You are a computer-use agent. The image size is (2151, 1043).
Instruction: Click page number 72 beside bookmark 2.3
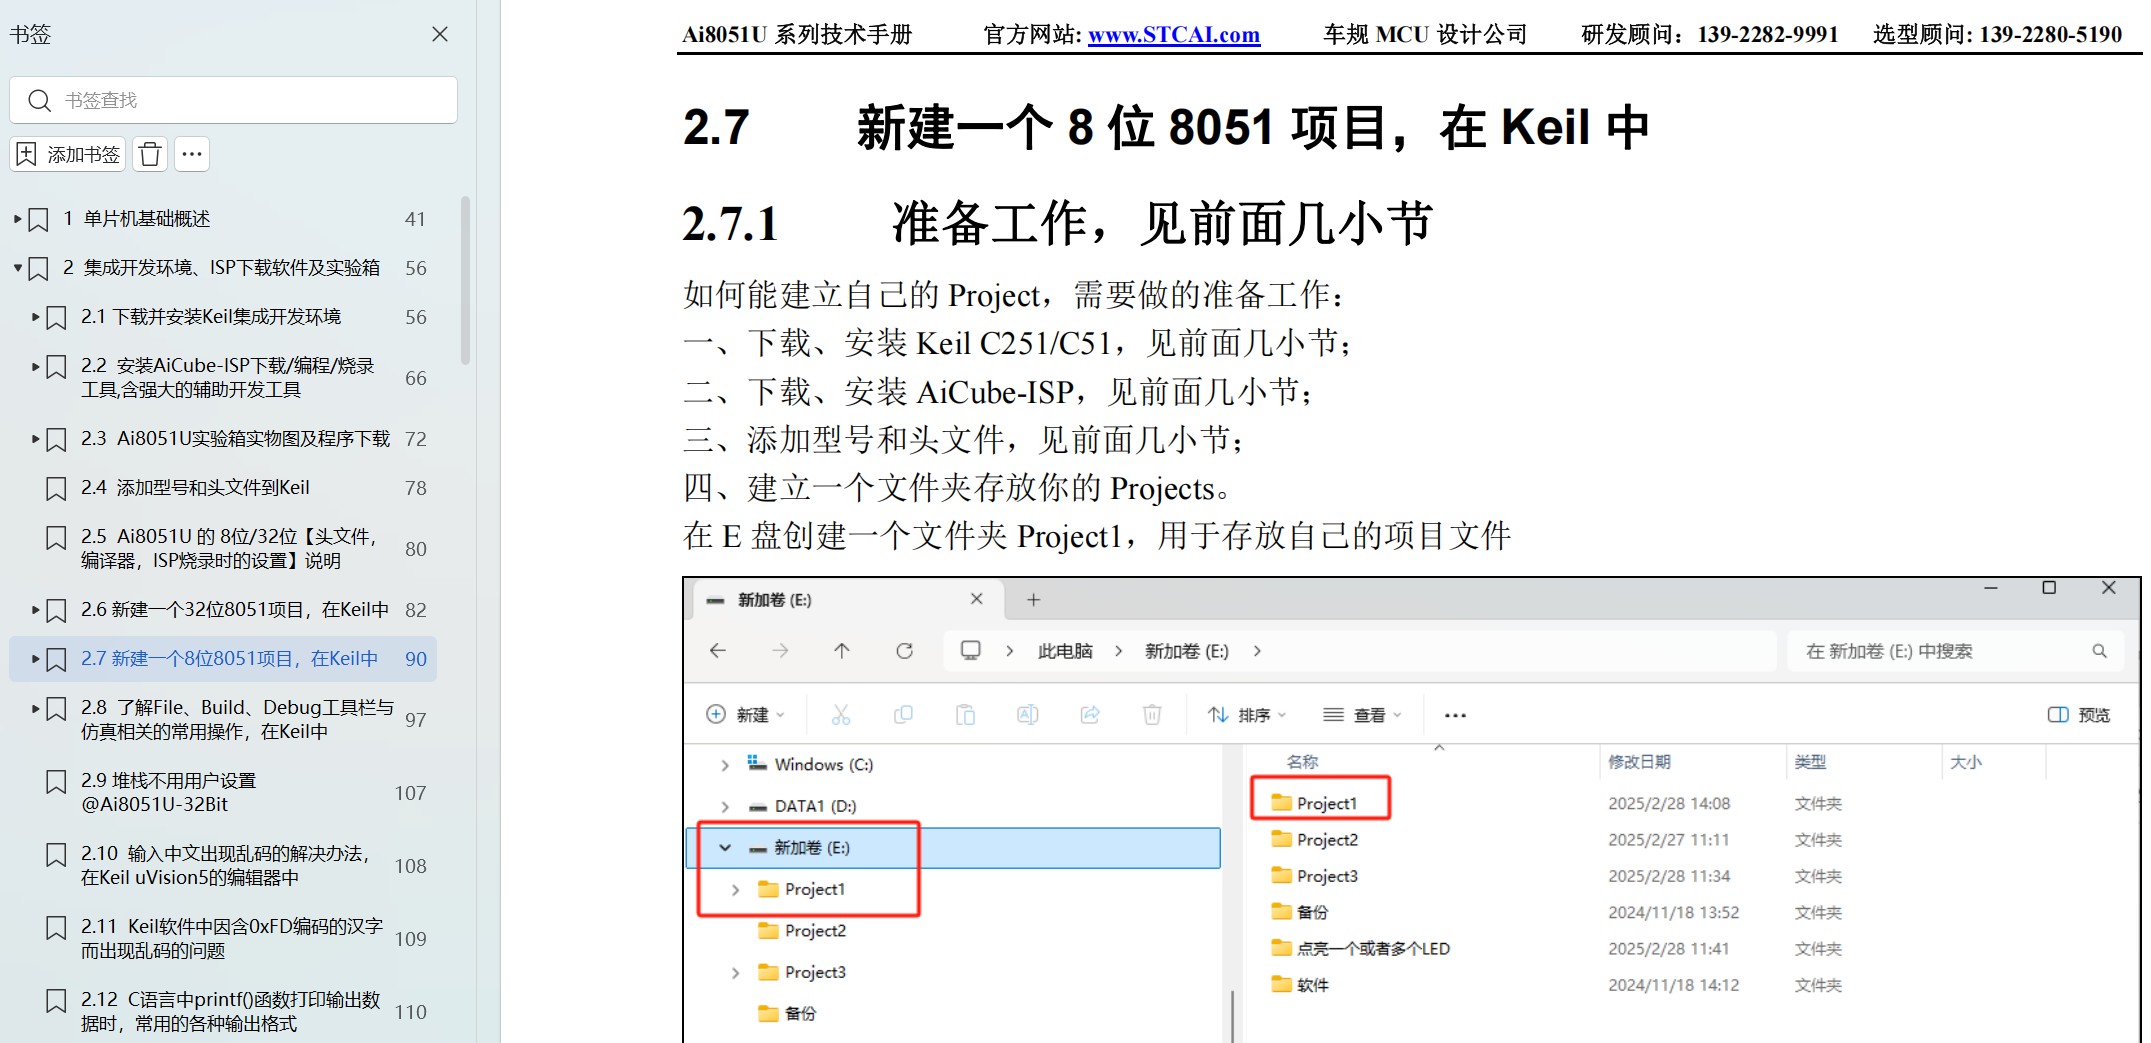[416, 439]
